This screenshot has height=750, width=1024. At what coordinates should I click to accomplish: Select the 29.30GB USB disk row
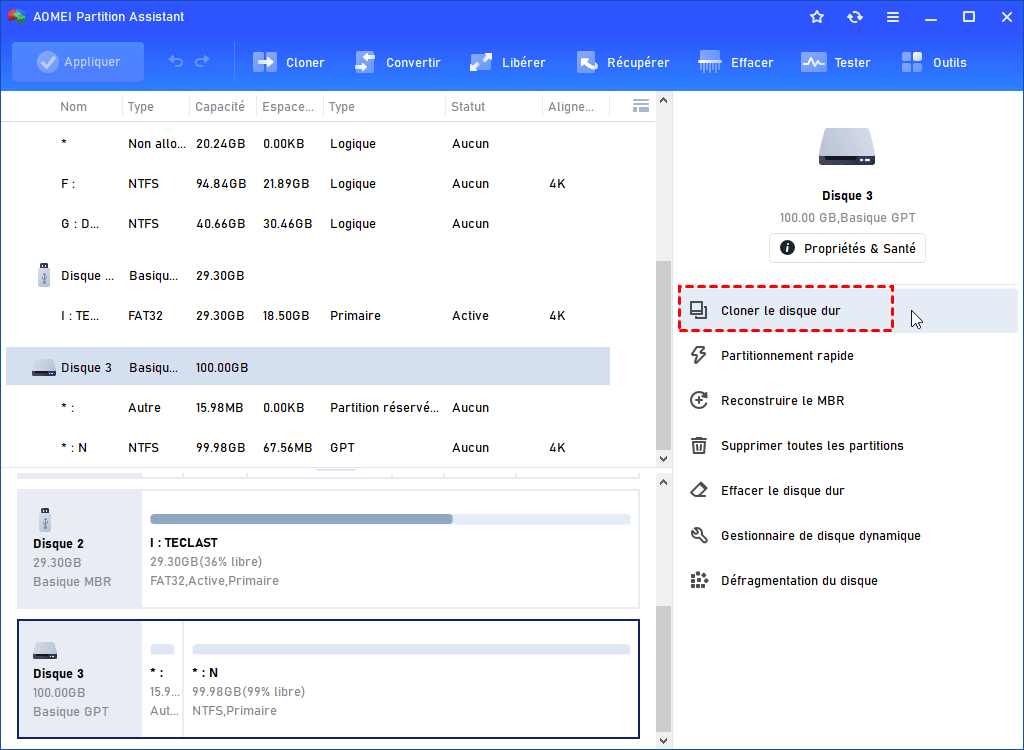[308, 276]
